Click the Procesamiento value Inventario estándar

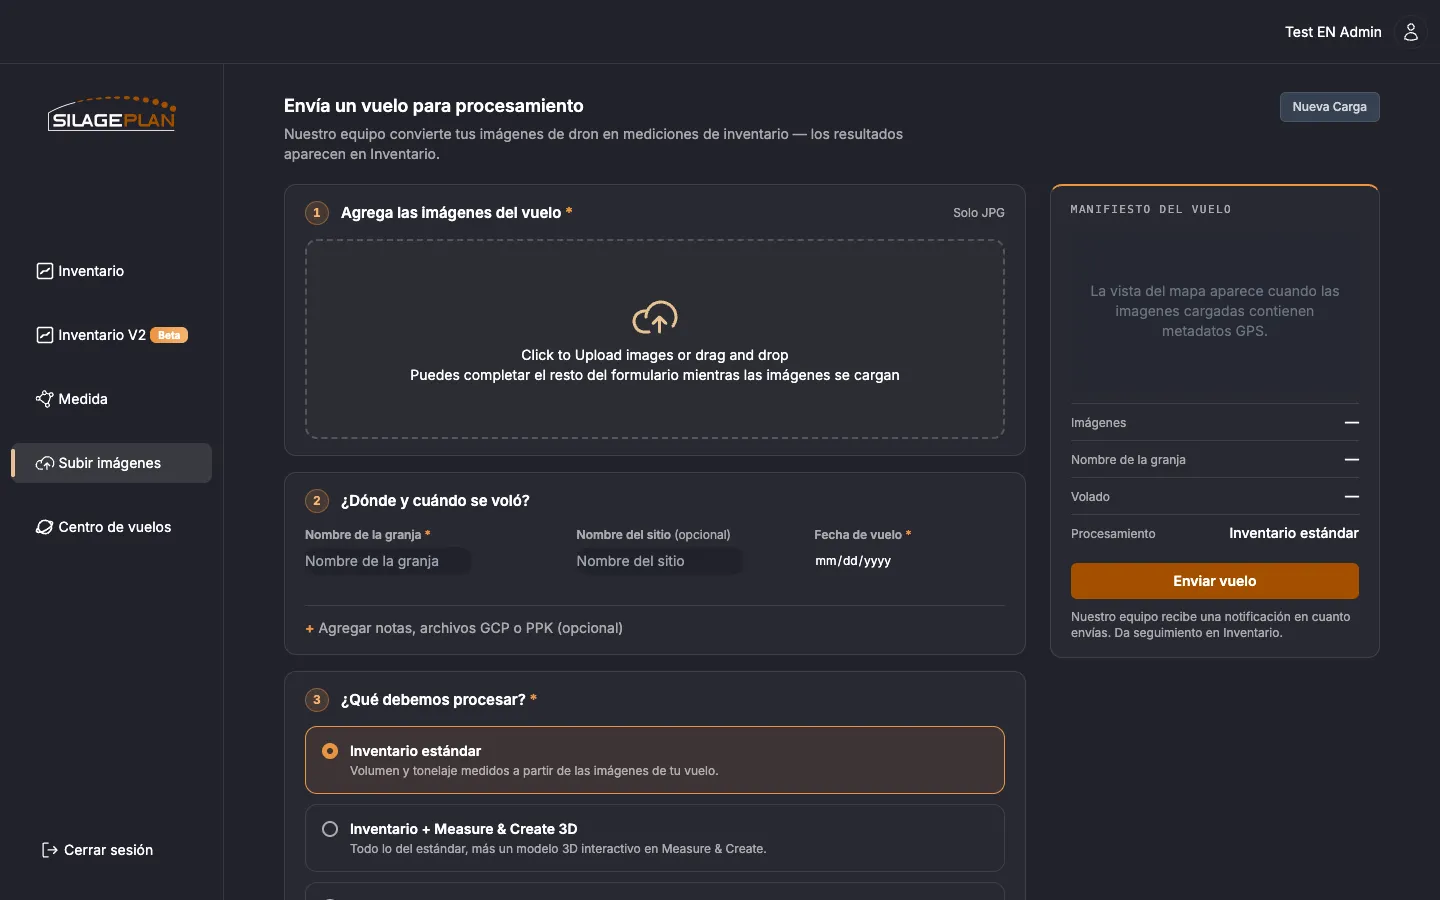pos(1294,533)
